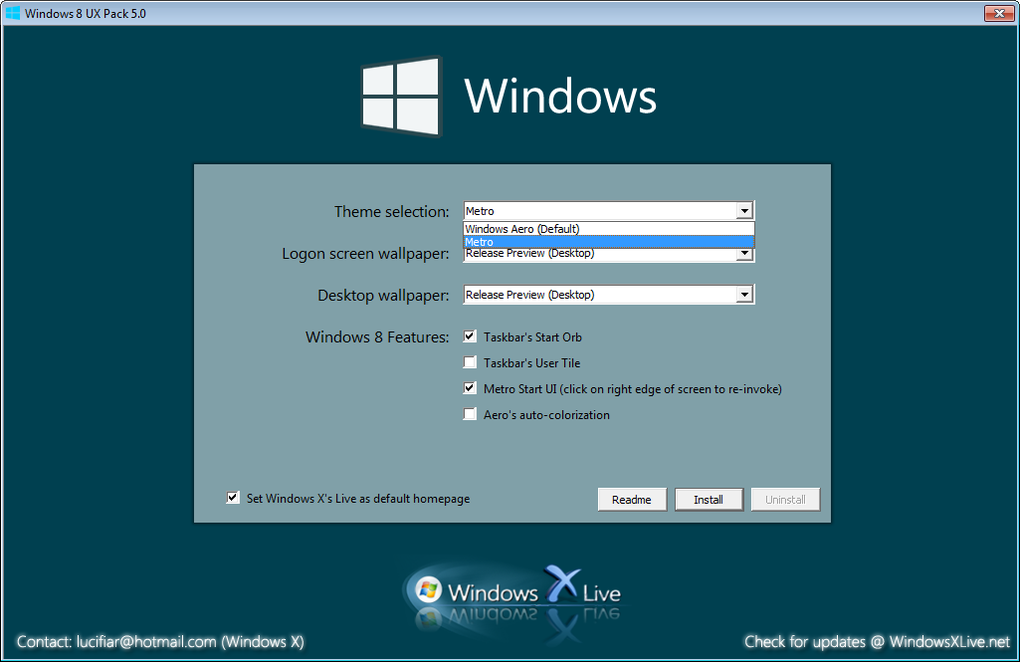The width and height of the screenshot is (1020, 662).
Task: Choose the Metro theme option in list
Action: [x=608, y=242]
